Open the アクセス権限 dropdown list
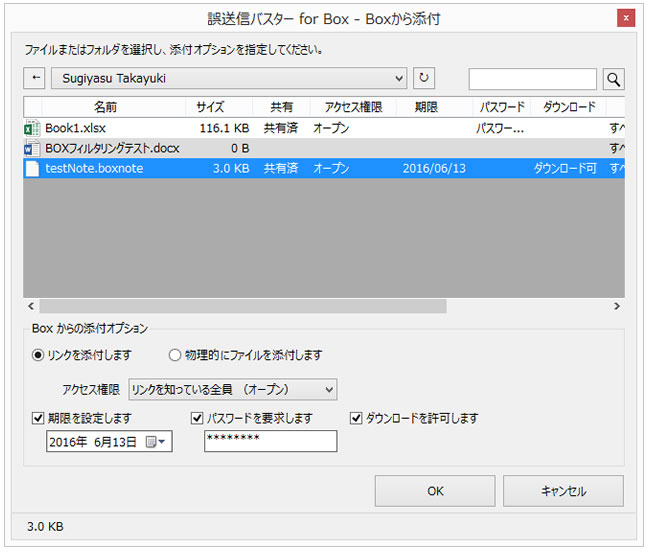This screenshot has width=650, height=558. [233, 389]
